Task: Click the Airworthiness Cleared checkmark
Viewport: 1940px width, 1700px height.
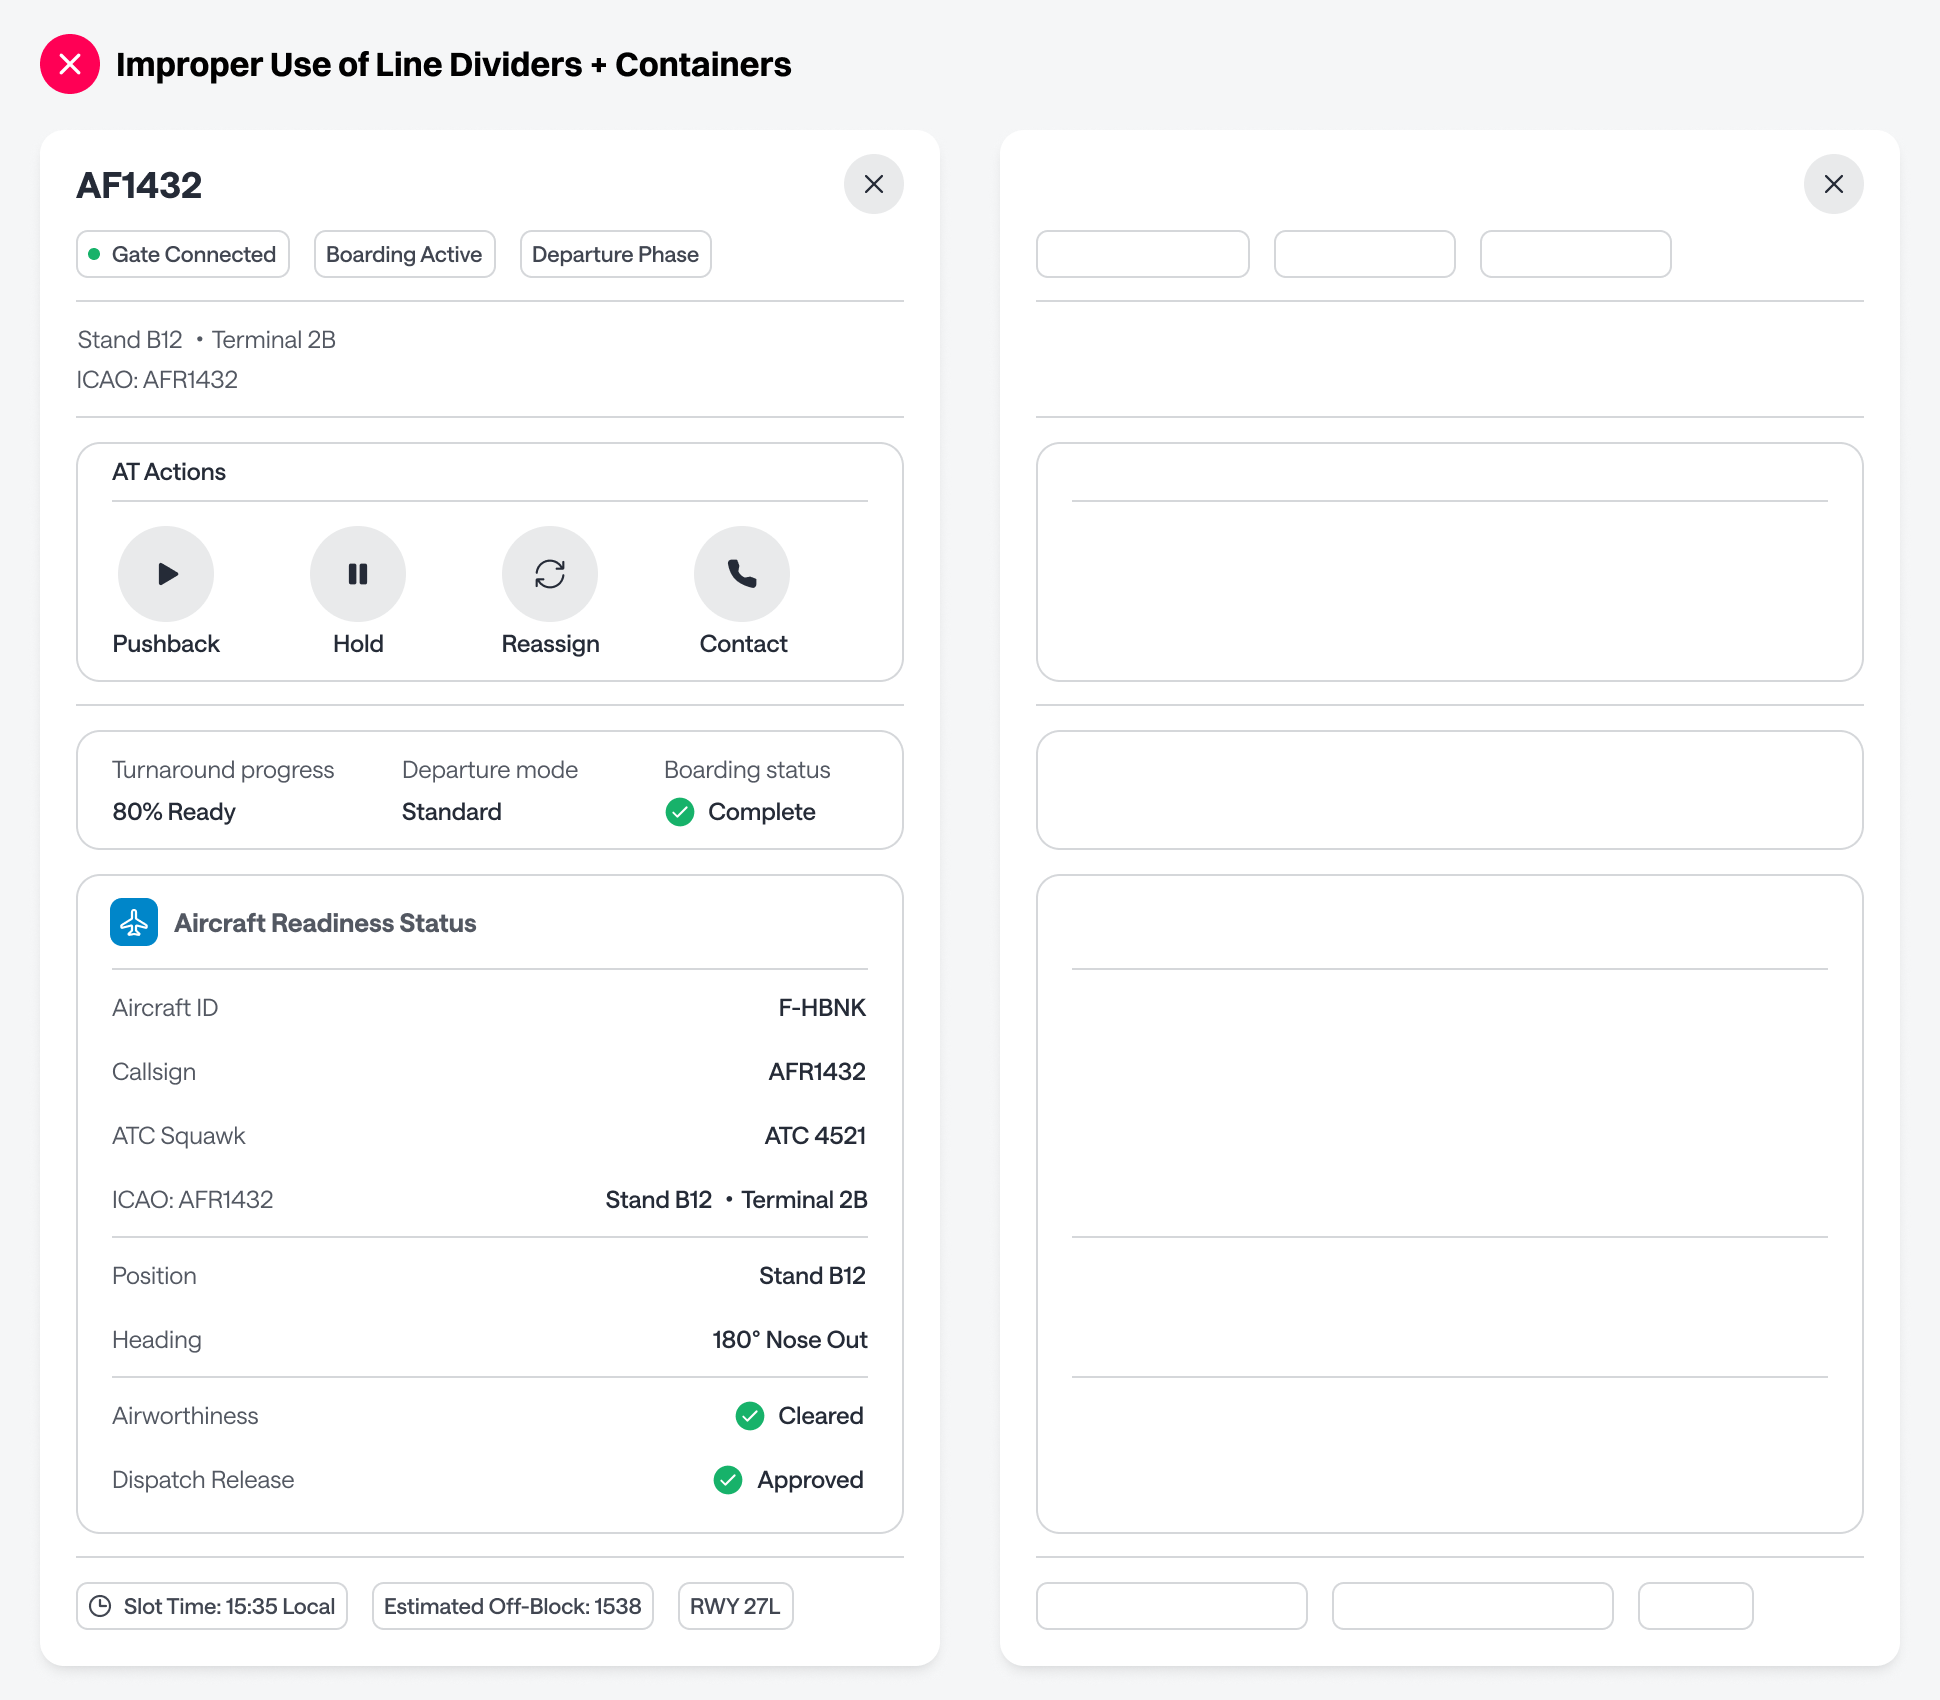Action: (750, 1416)
